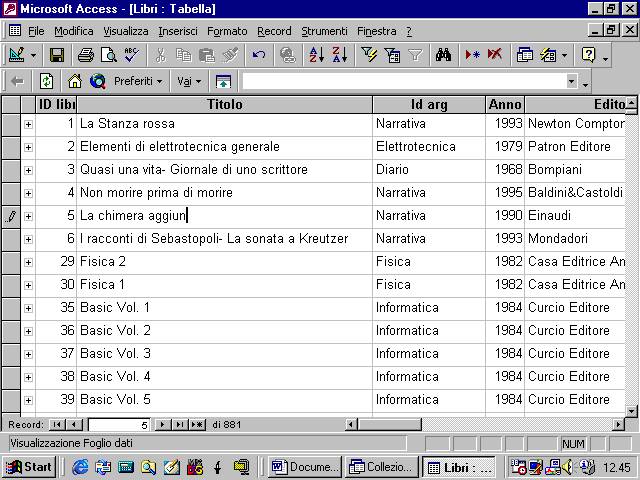Activate the Format Painter brush
Image resolution: width=640 pixels, height=480 pixels.
click(230, 55)
